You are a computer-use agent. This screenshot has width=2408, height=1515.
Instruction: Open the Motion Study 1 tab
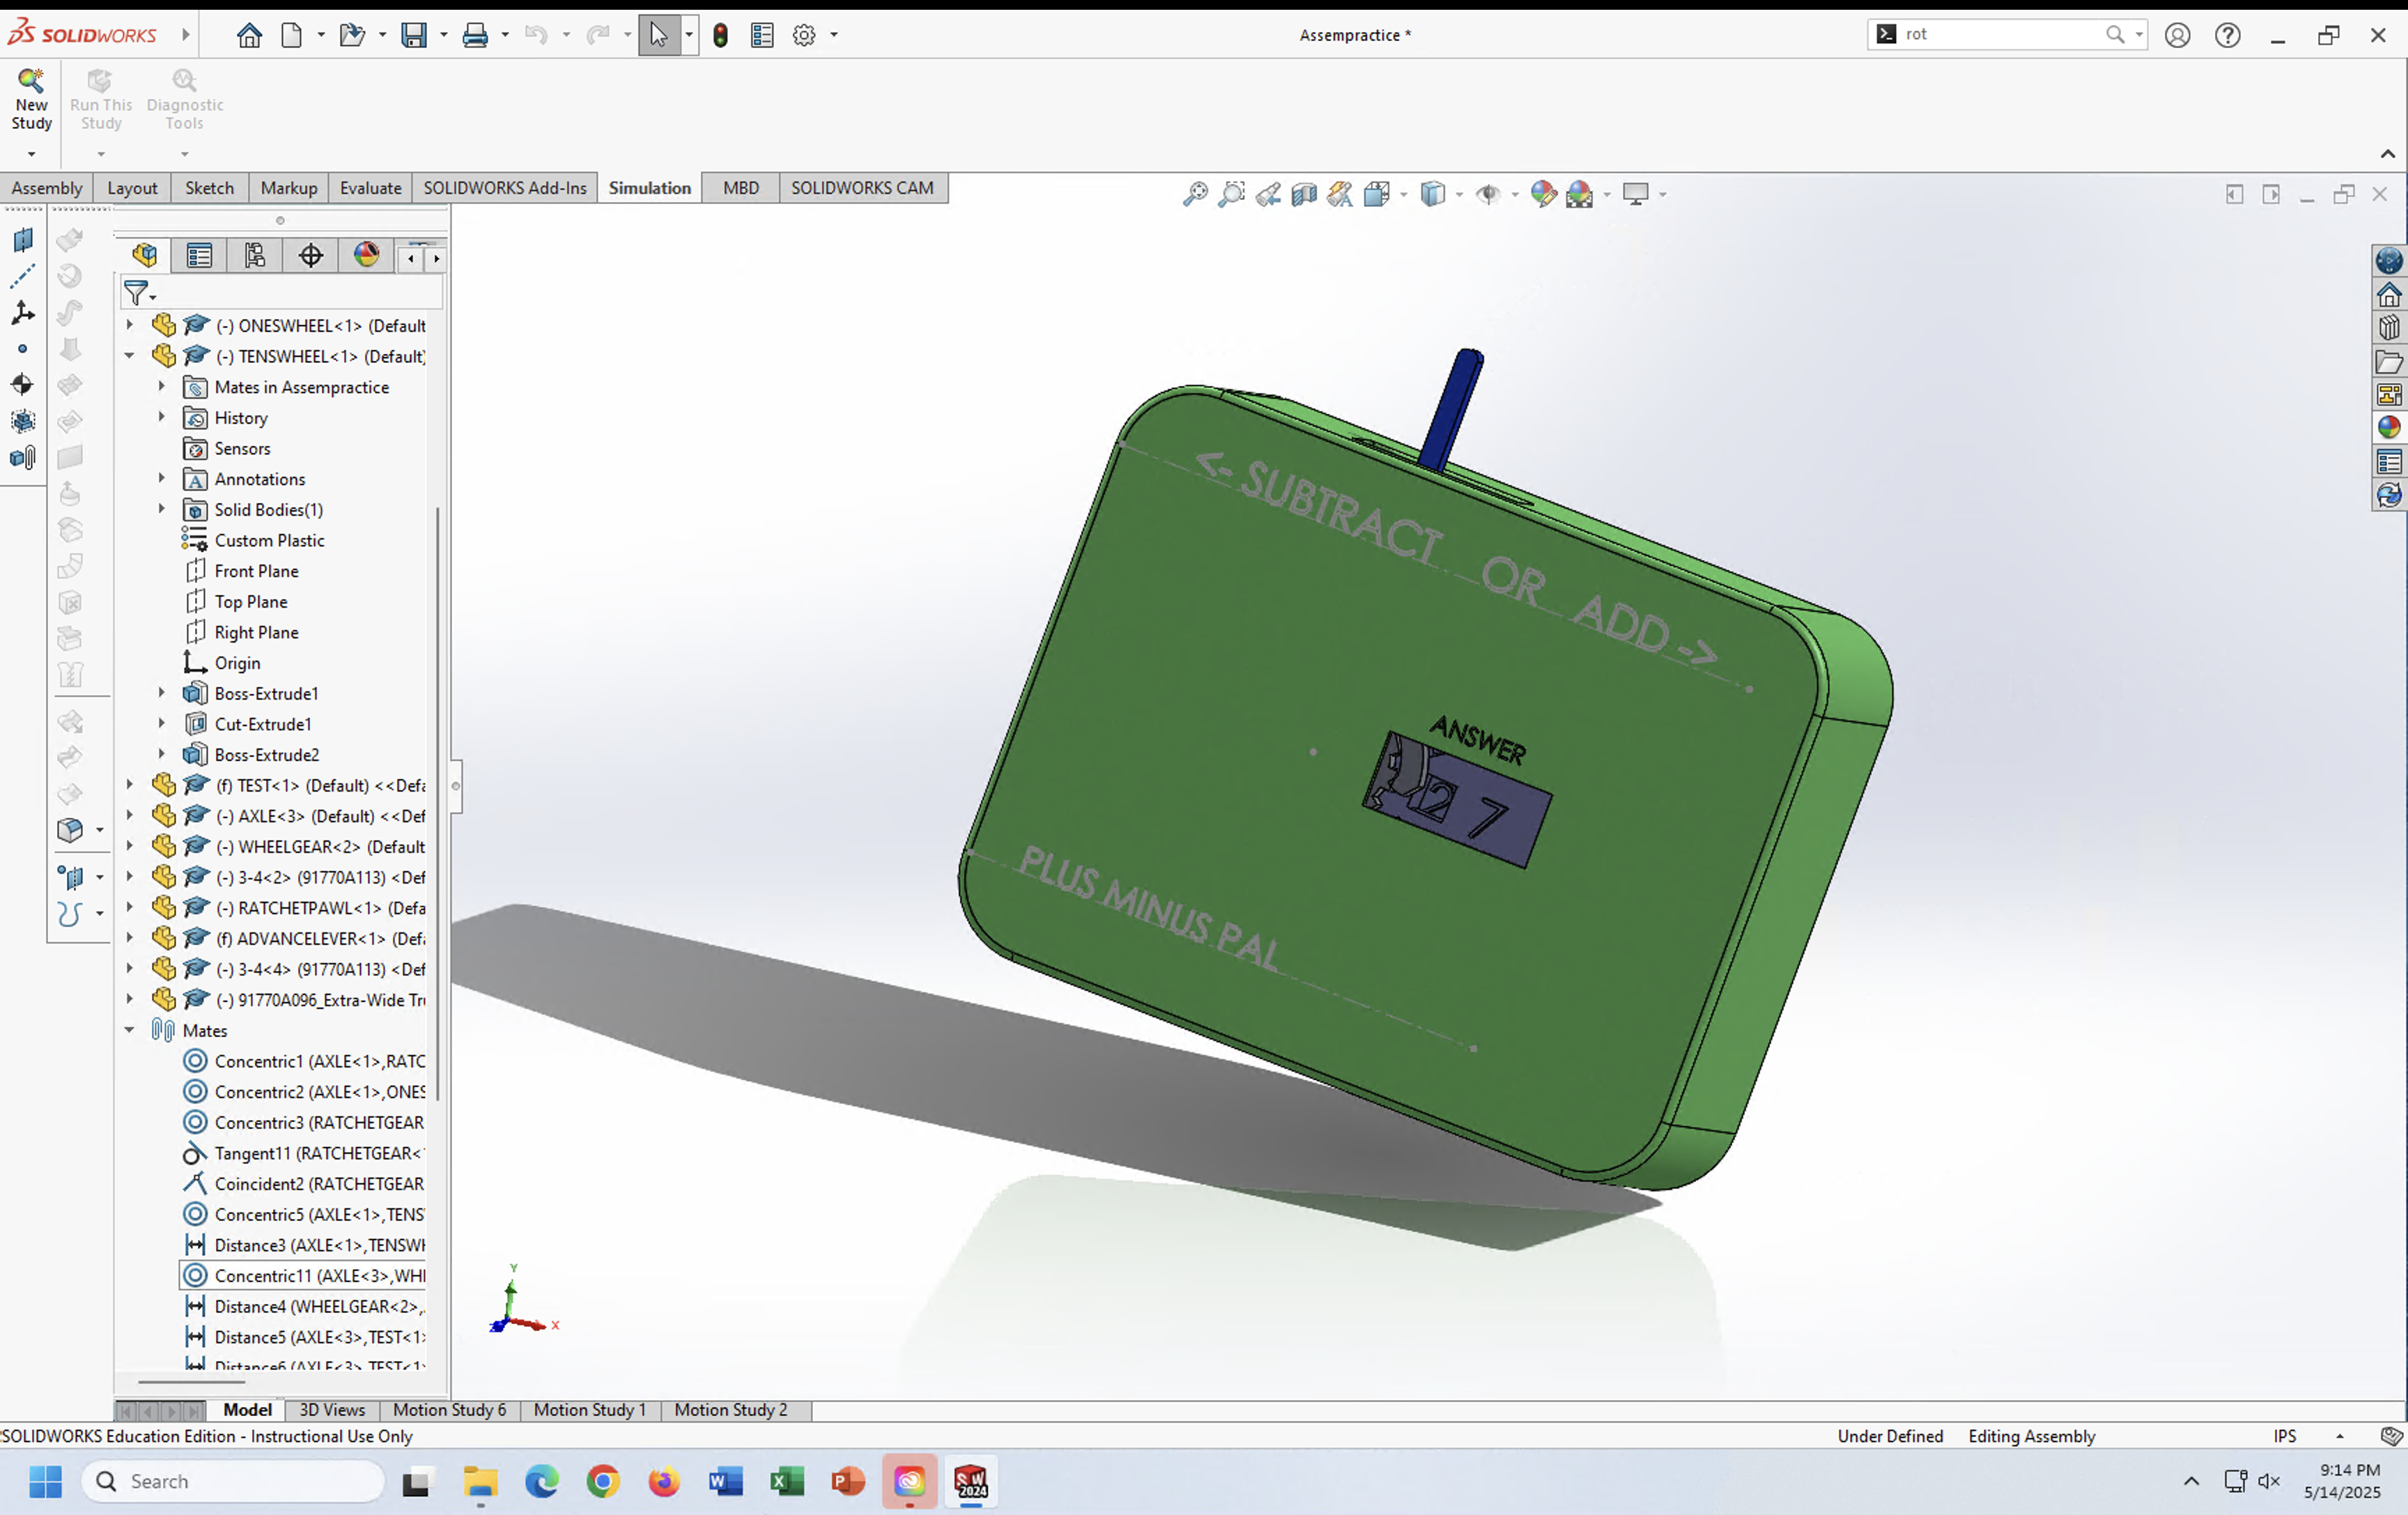coord(589,1409)
